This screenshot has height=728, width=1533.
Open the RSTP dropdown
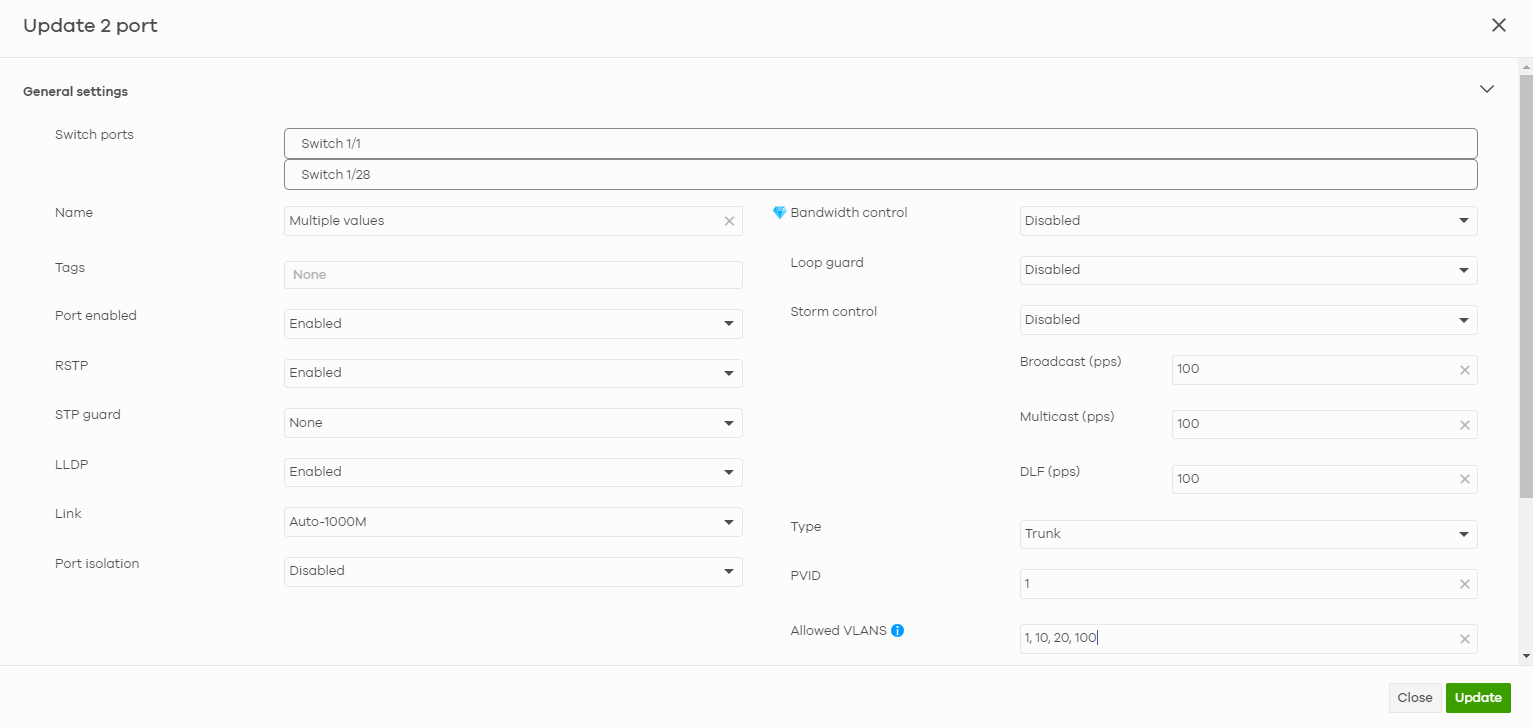tap(512, 373)
